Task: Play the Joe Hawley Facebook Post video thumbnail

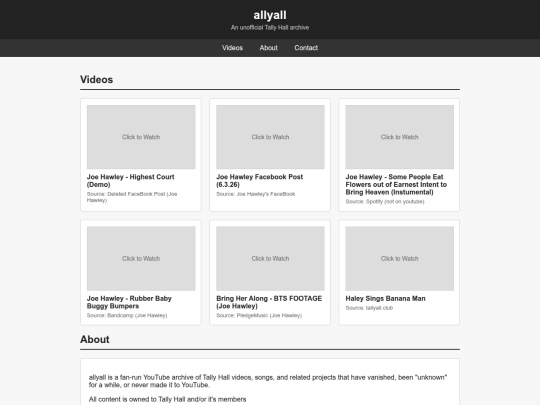Action: 270,137
